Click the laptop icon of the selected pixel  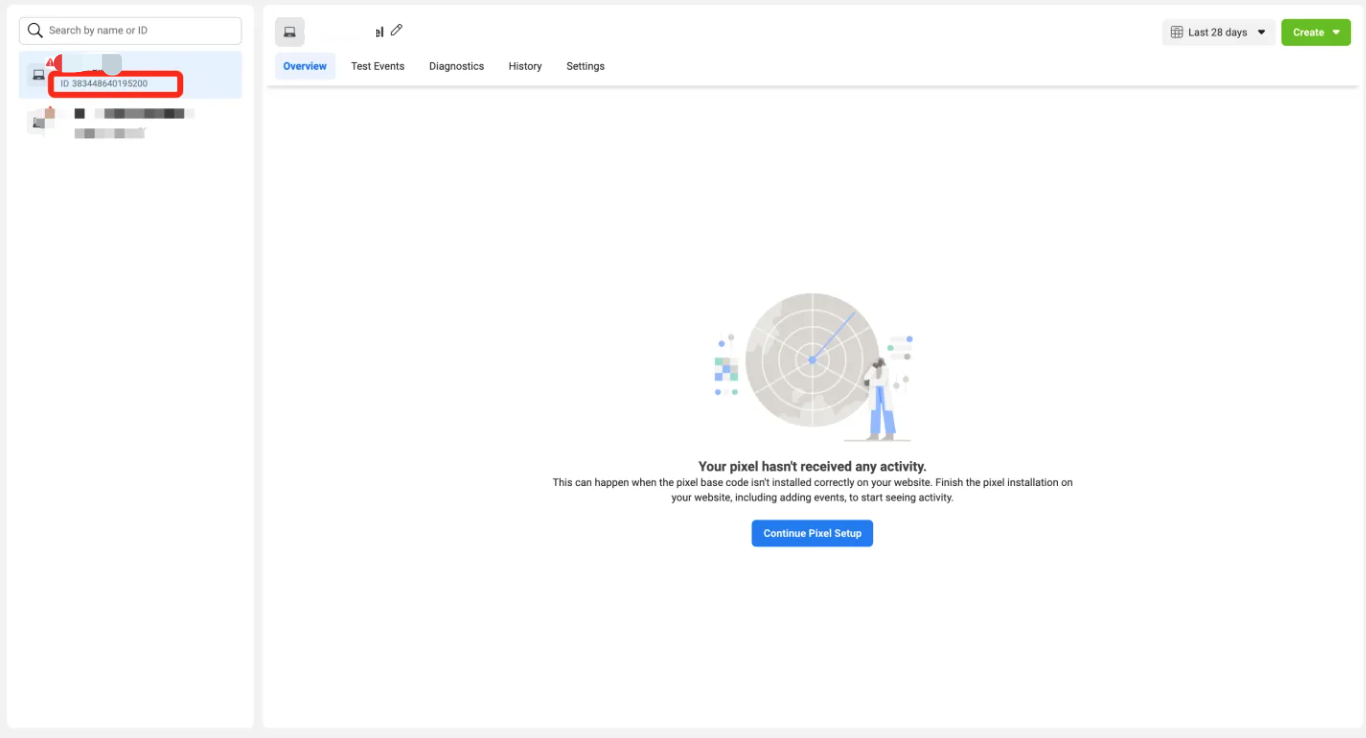coord(39,75)
